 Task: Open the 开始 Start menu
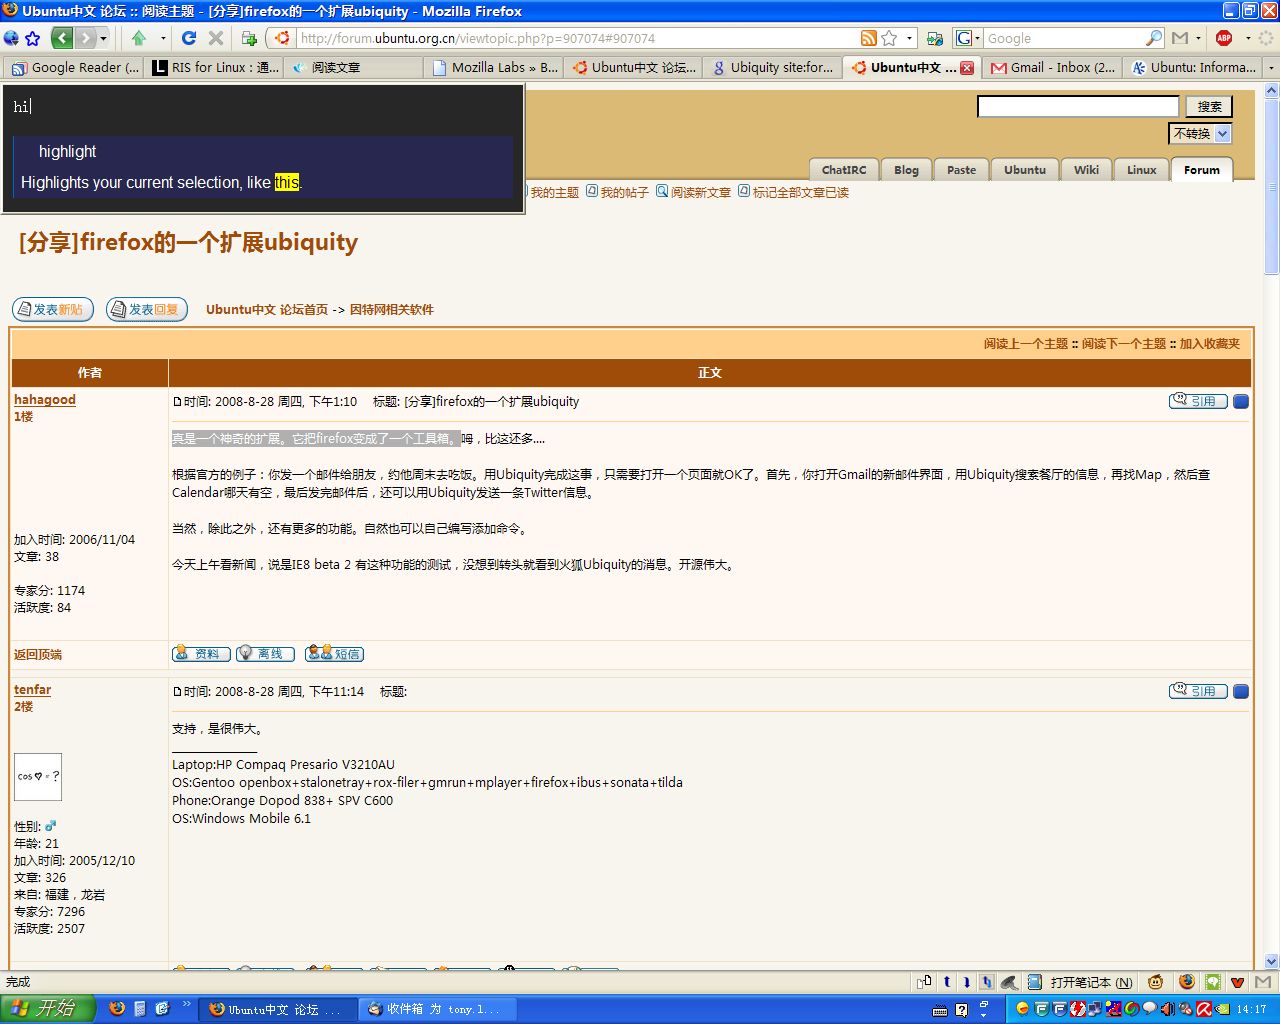pyautogui.click(x=47, y=1009)
